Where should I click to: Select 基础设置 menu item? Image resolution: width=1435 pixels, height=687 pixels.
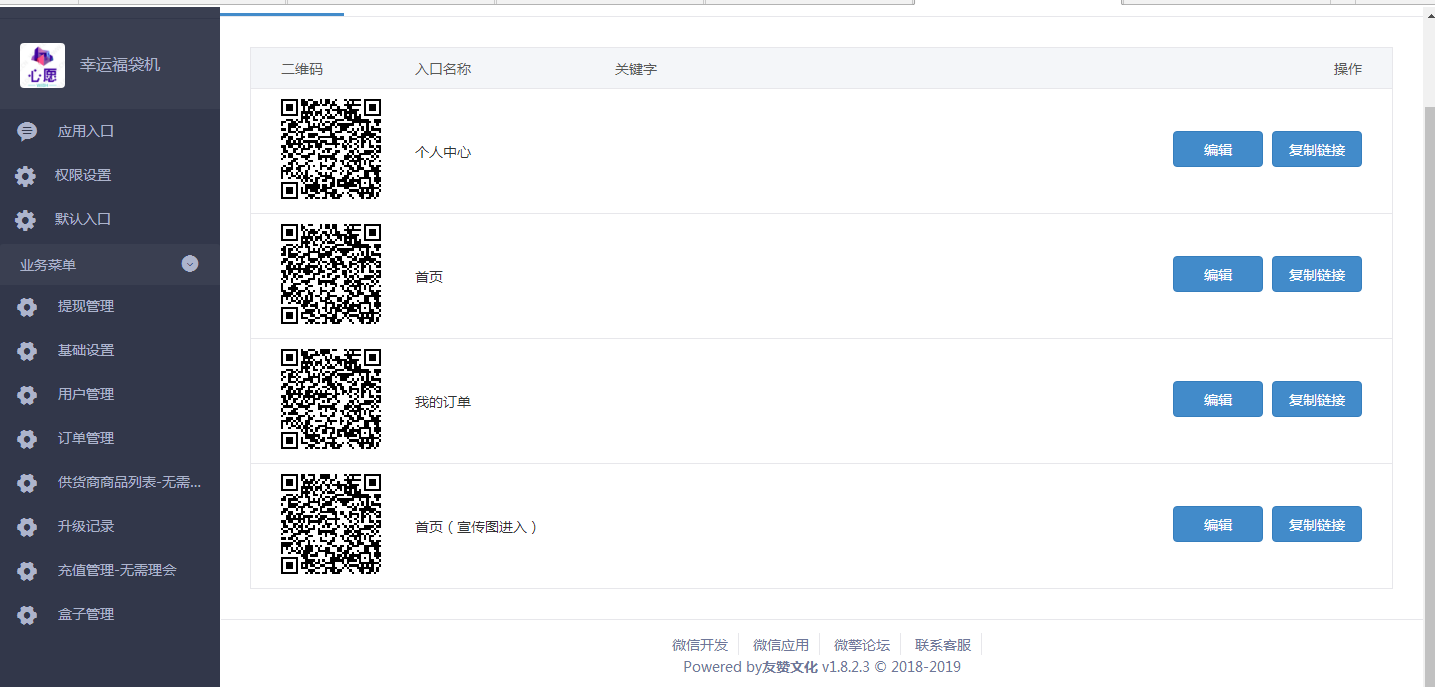pos(86,350)
